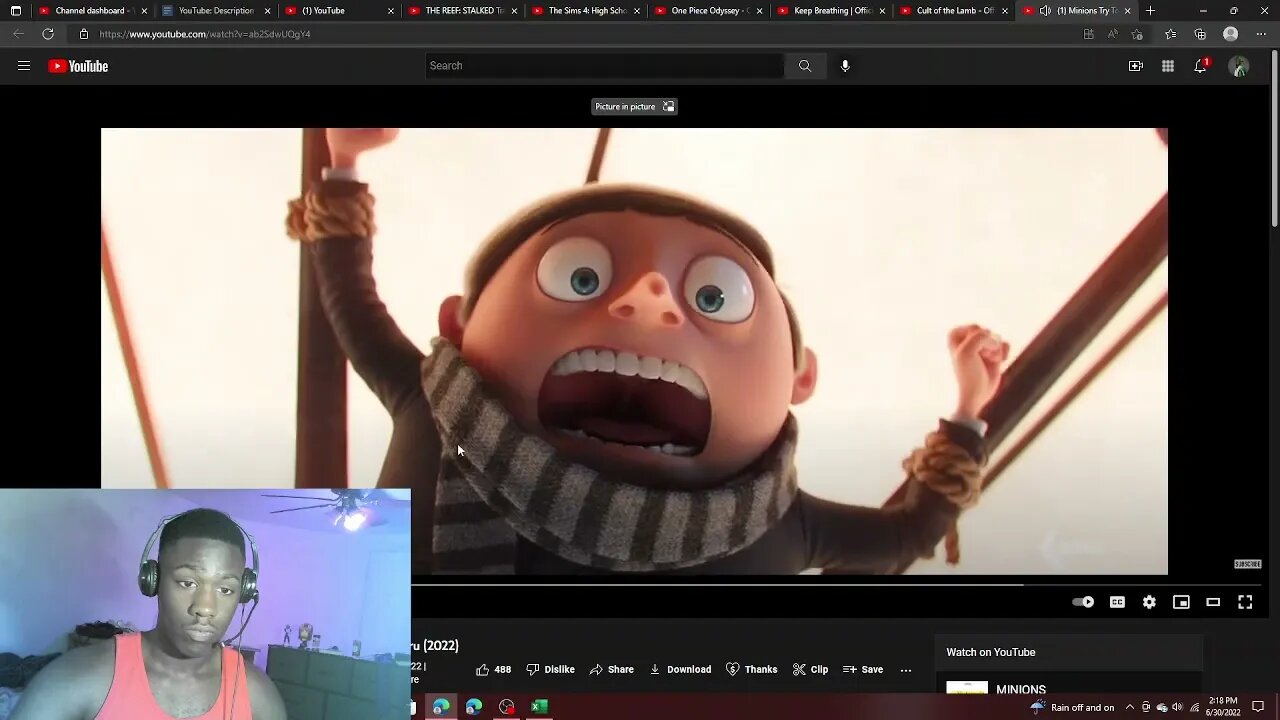Screen dimensions: 1280x720
Task: Open Microsoft Edge in the taskbar
Action: coord(440,707)
